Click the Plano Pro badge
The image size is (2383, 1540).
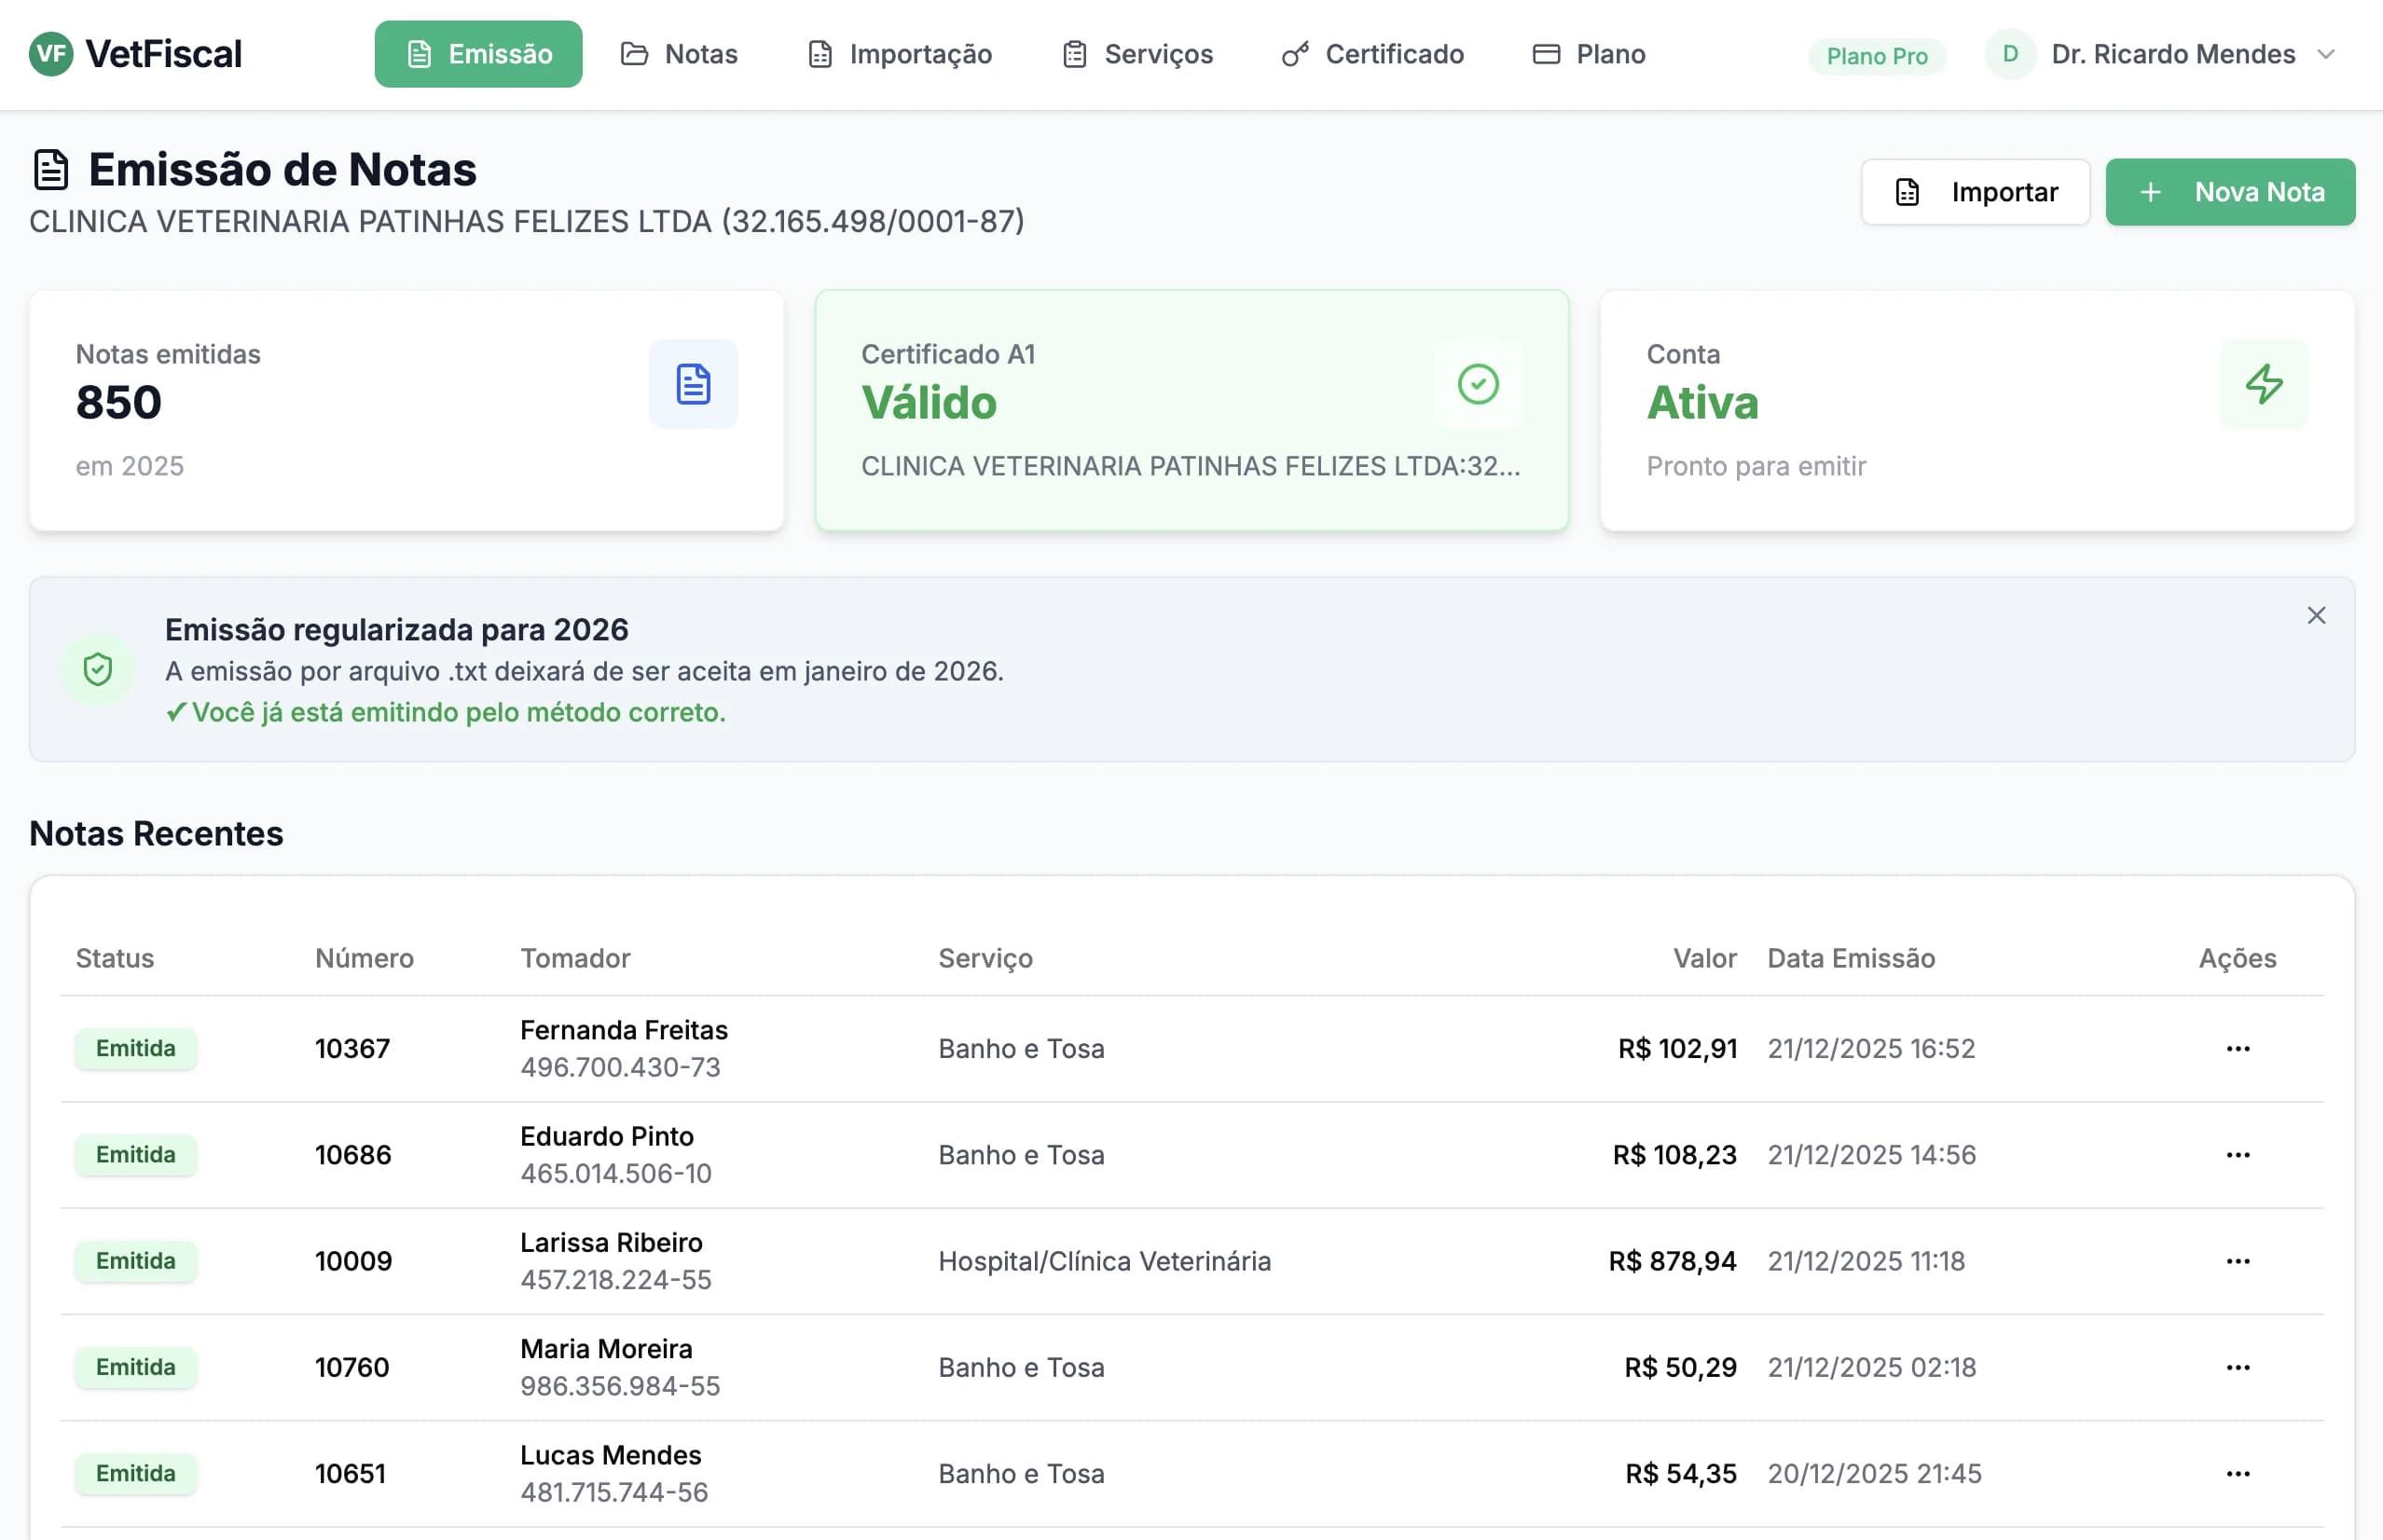[x=1876, y=56]
